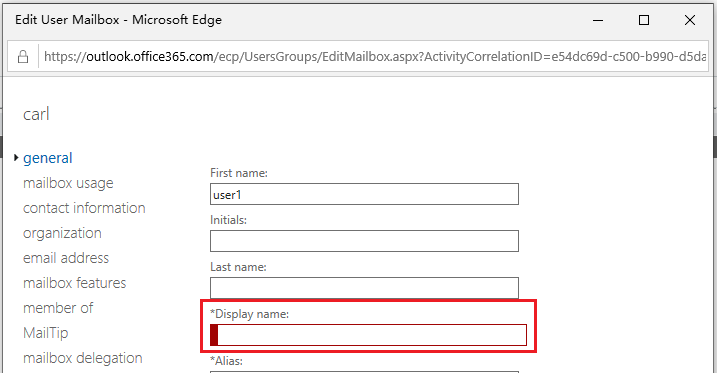Open the mailbox usage section
Screen dimensions: 717x373
click(68, 183)
